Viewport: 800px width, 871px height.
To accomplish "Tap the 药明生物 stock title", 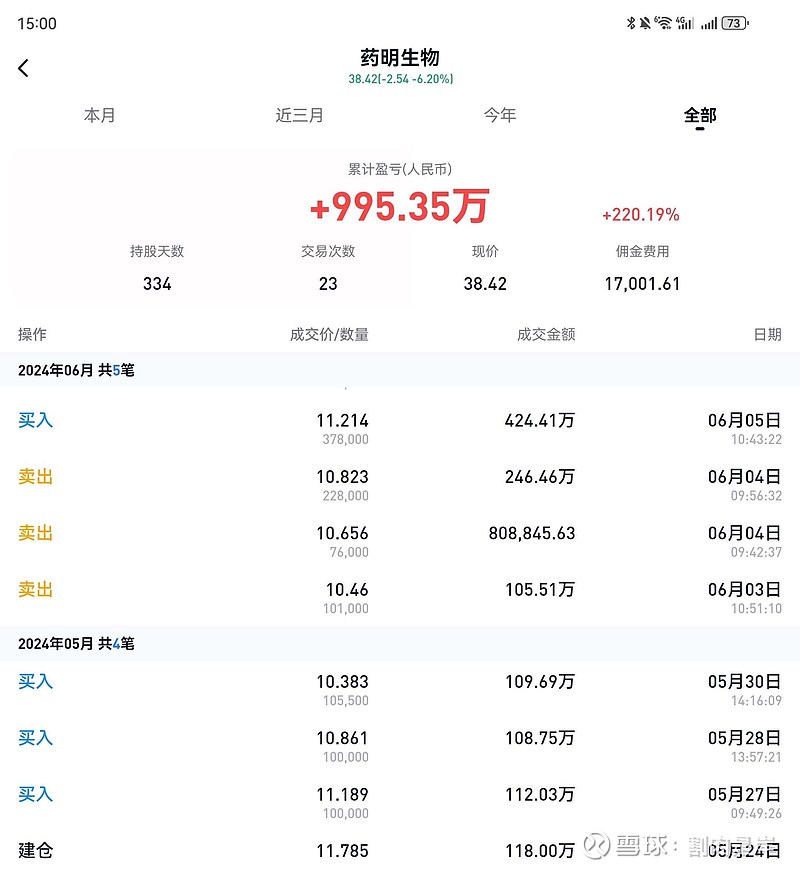I will click(x=400, y=57).
